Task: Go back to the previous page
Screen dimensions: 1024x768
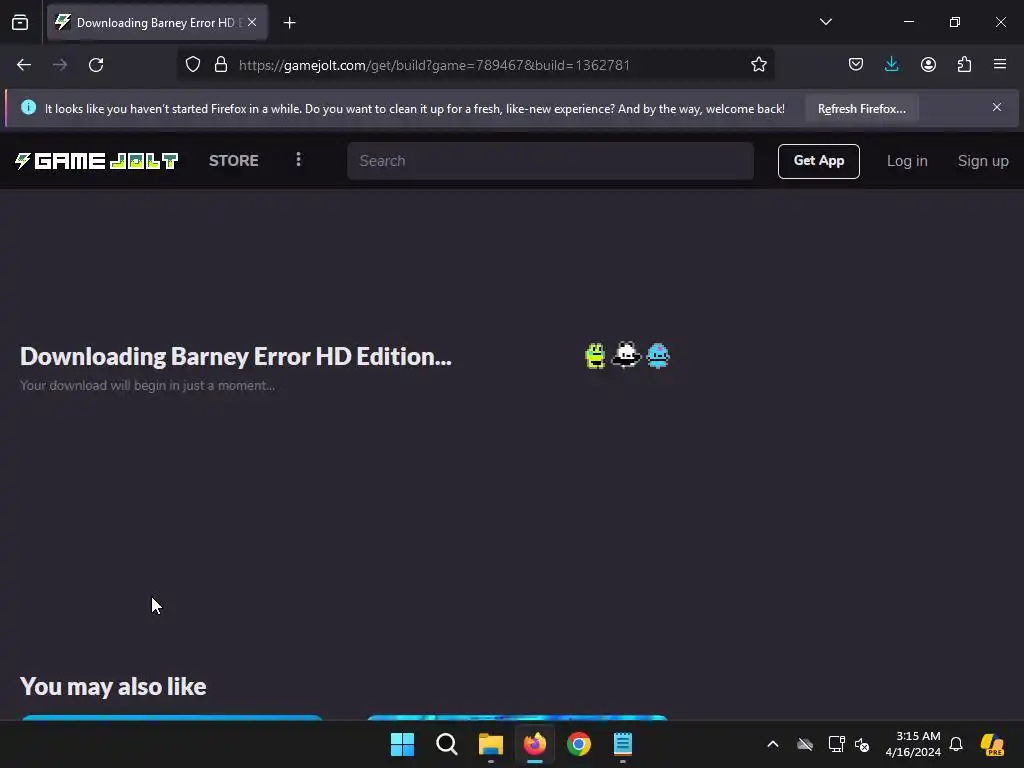Action: (24, 65)
